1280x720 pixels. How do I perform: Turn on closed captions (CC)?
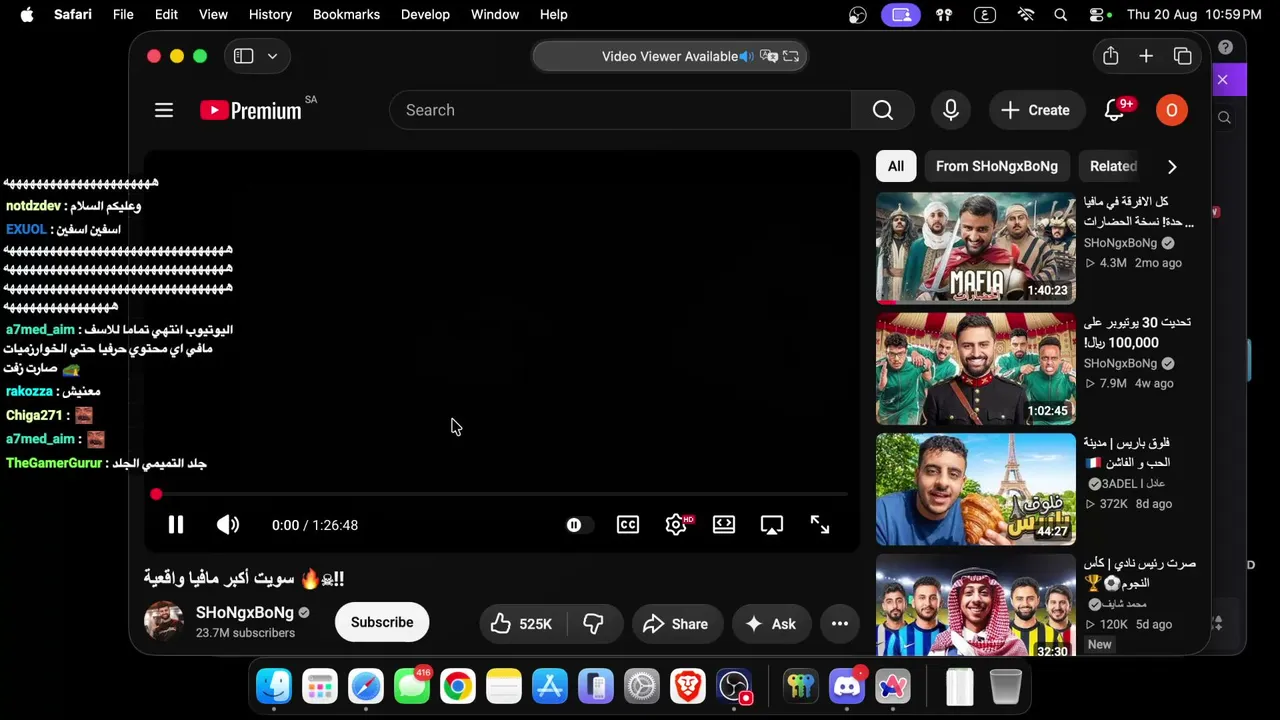tap(628, 525)
